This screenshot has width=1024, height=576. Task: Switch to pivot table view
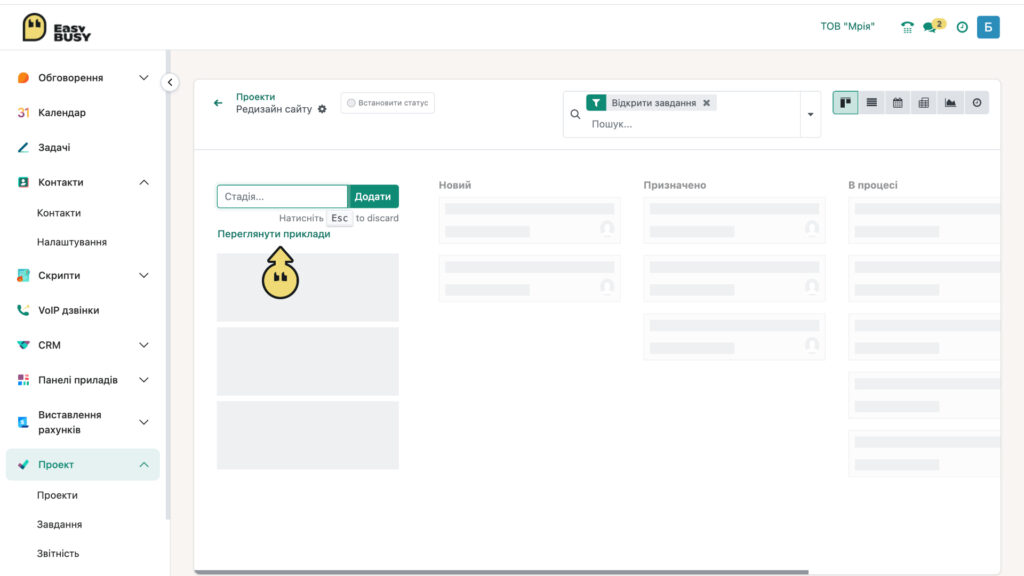[923, 103]
